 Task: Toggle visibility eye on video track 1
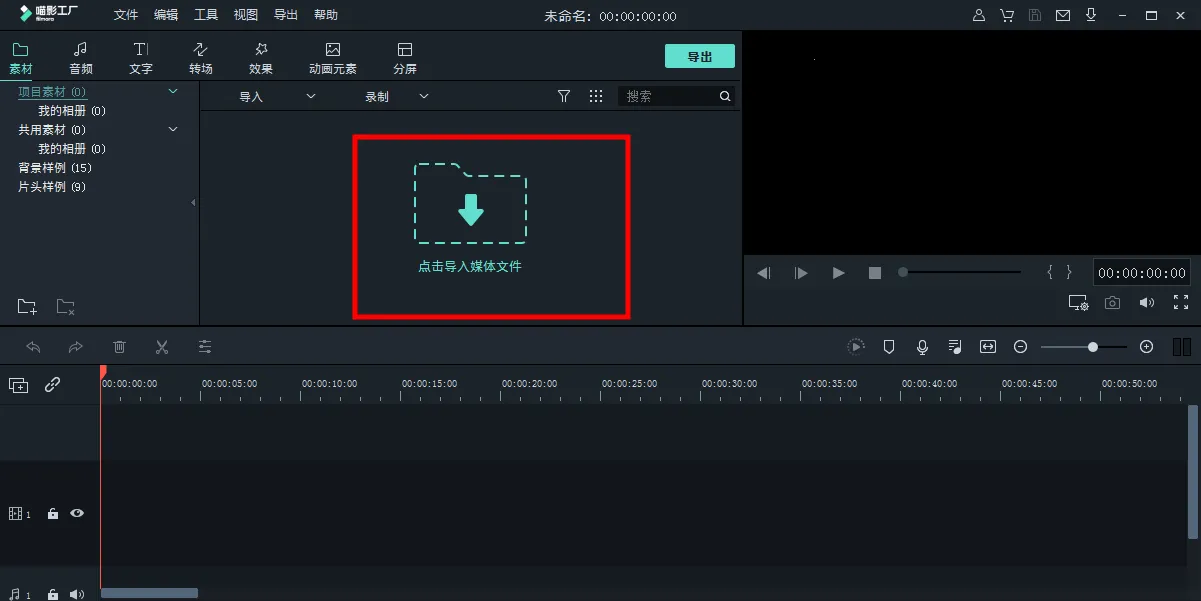tap(77, 513)
